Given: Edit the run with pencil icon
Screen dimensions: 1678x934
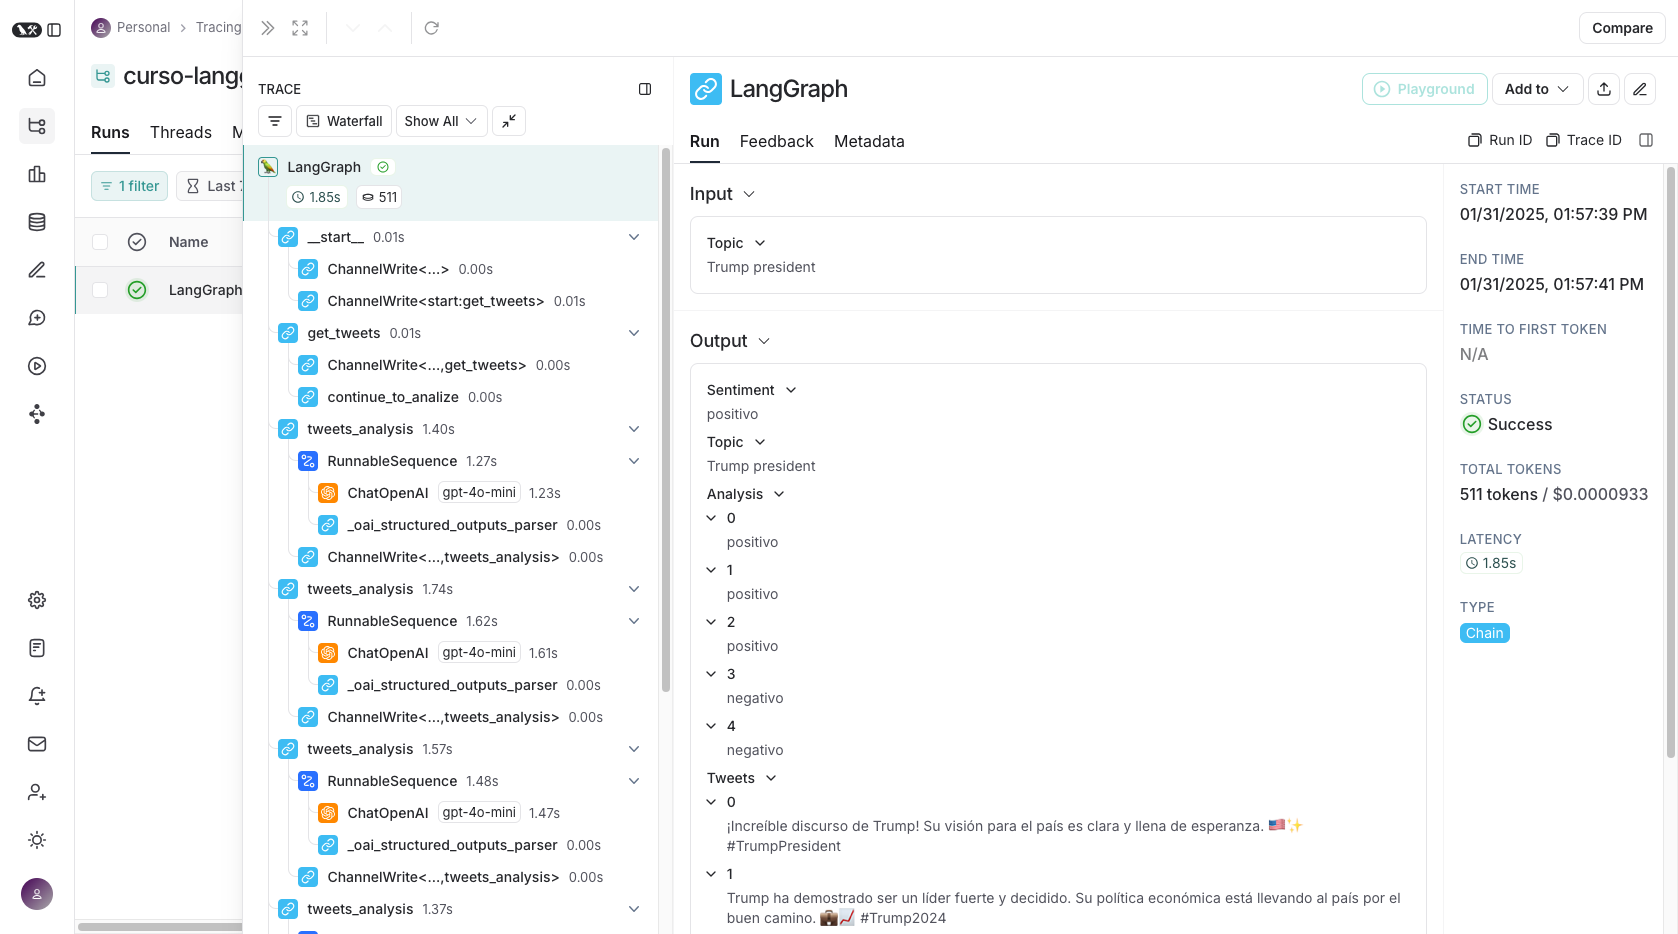Looking at the screenshot, I should (1640, 89).
